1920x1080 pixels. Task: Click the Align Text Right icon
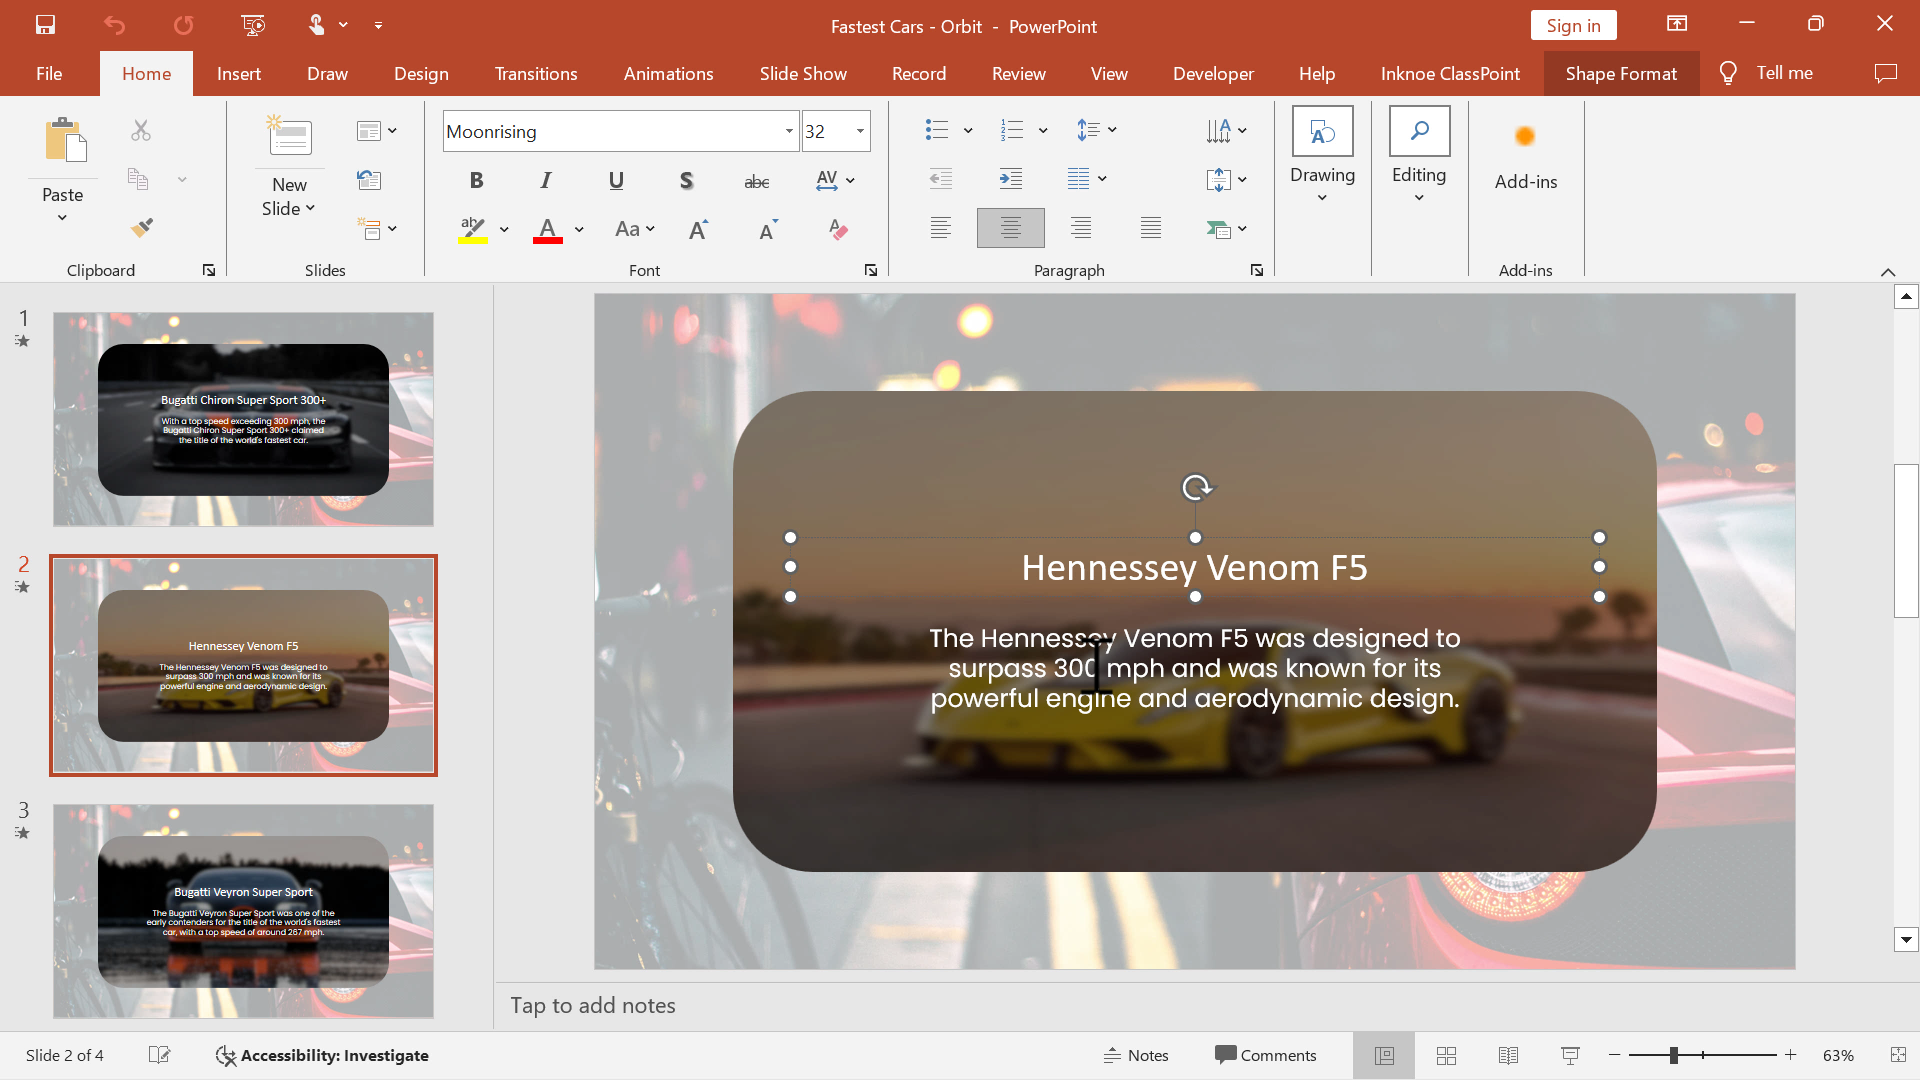tap(1080, 228)
